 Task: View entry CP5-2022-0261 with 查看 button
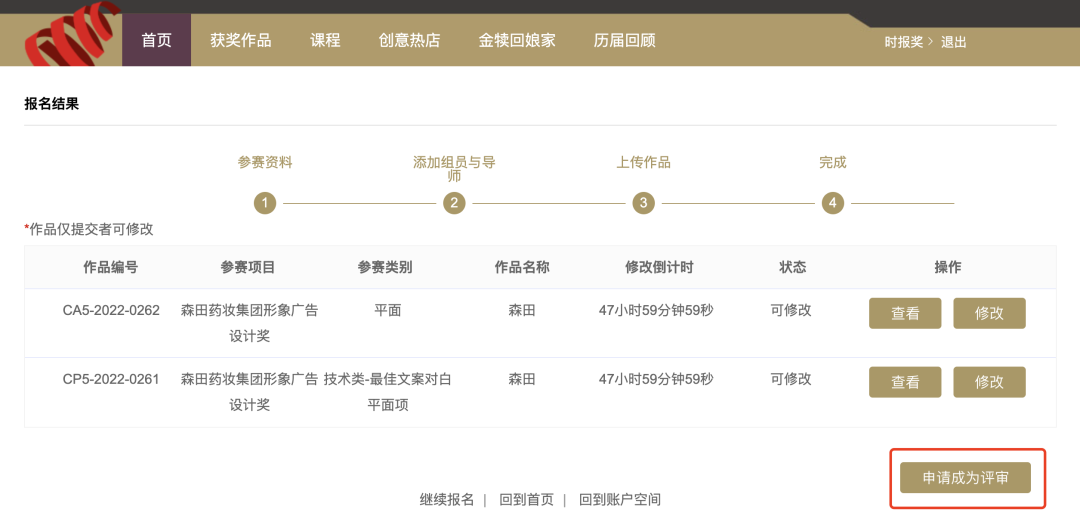pyautogui.click(x=905, y=382)
